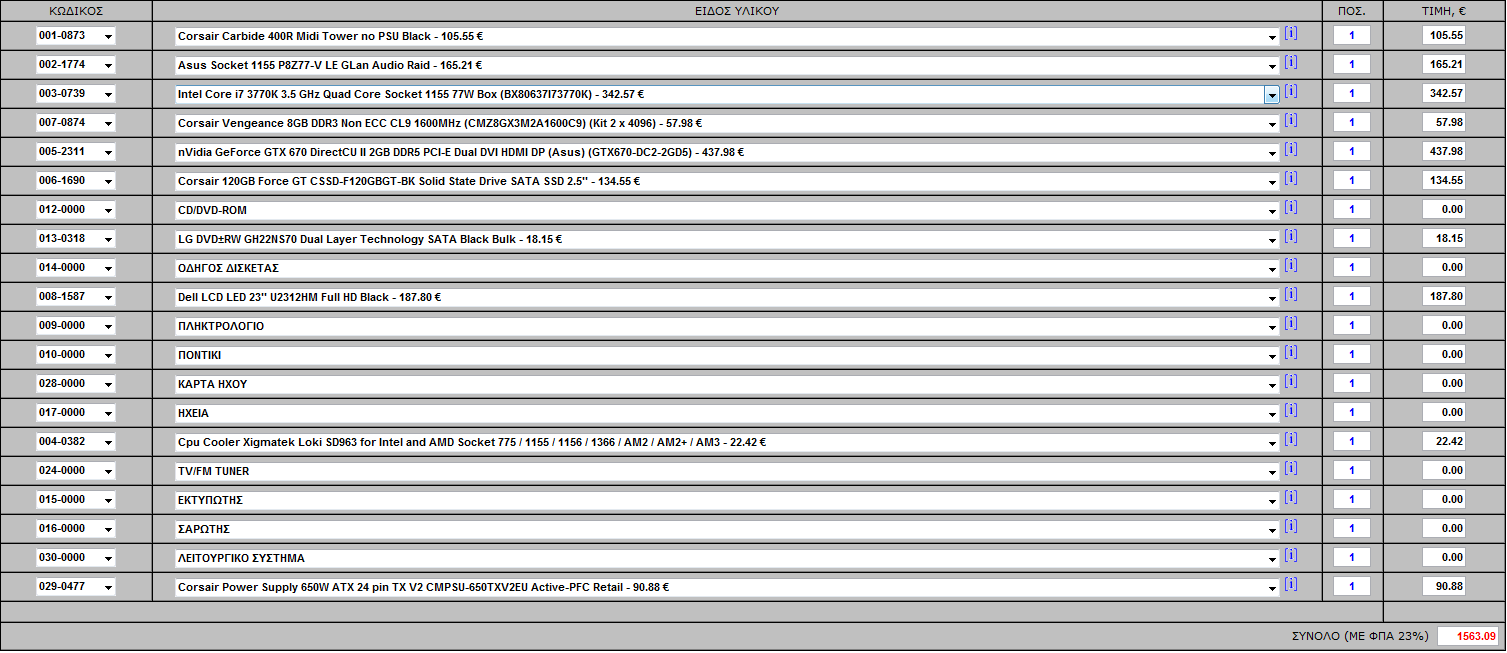This screenshot has width=1507, height=653.
Task: Click price field showing 342.57
Action: (x=1444, y=94)
